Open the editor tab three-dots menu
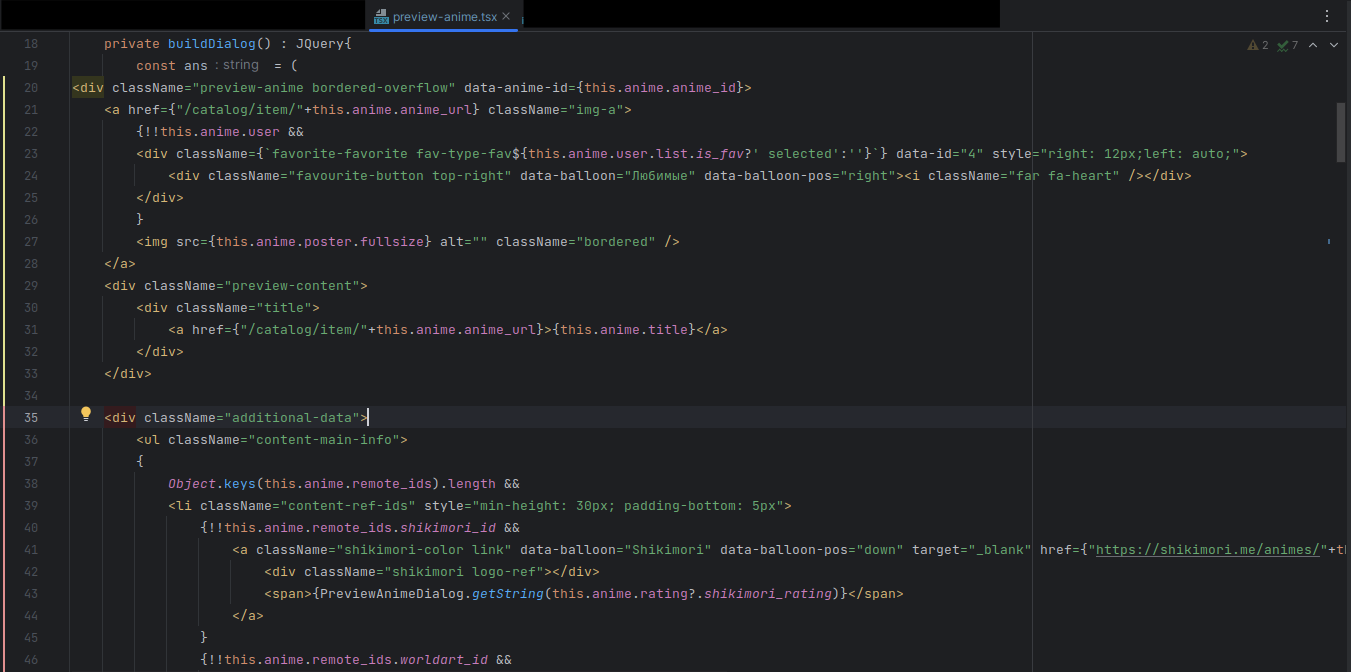 1327,15
